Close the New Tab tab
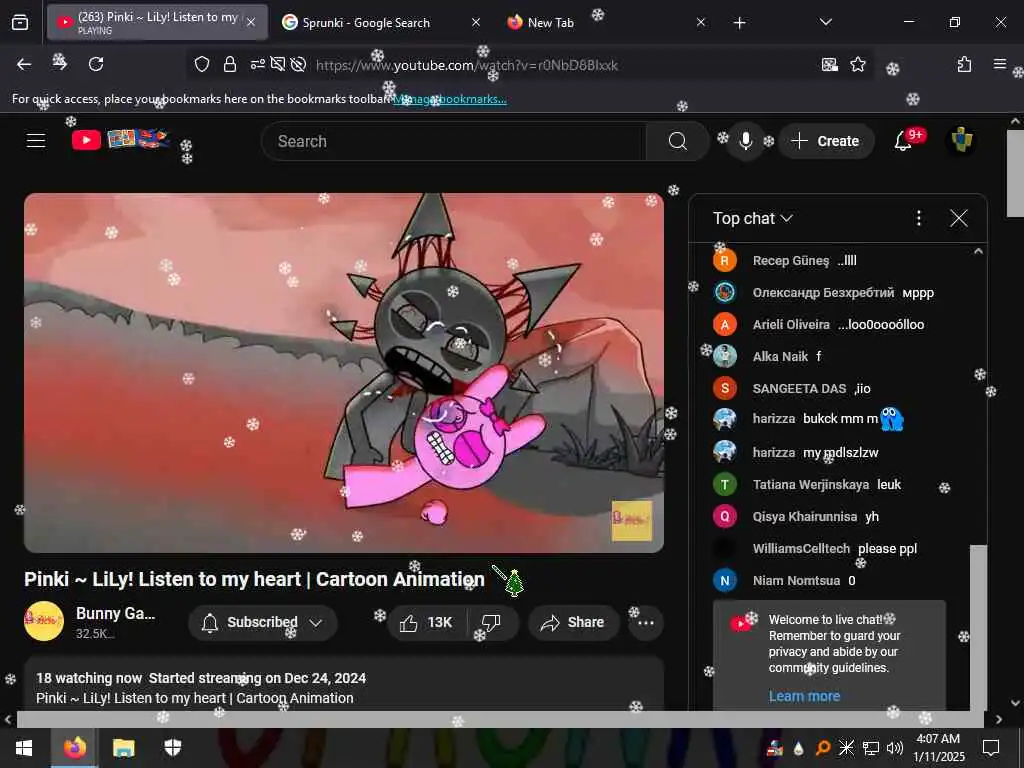The width and height of the screenshot is (1024, 768). point(701,23)
